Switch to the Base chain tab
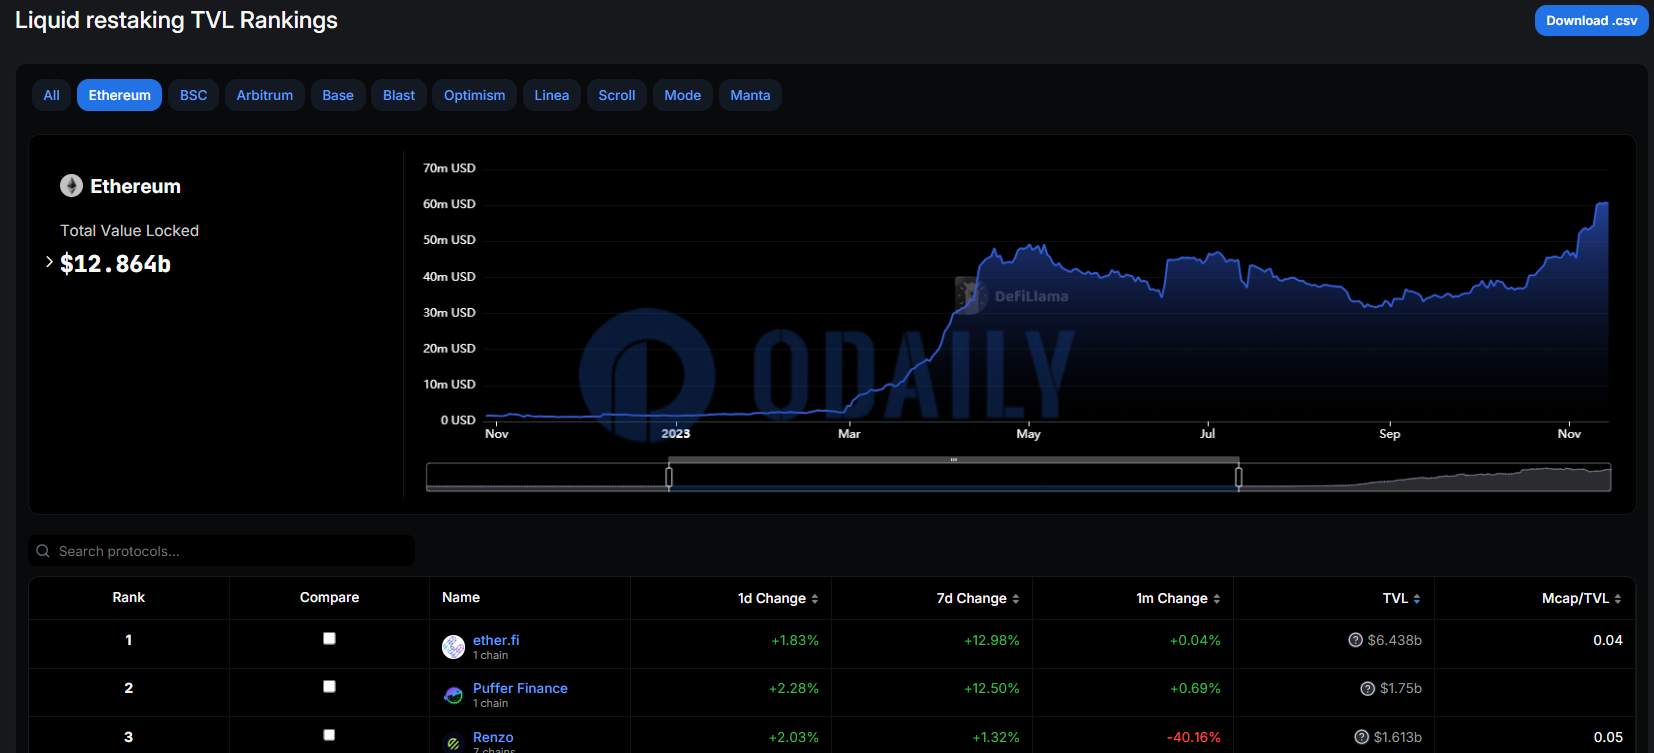The image size is (1654, 753). tap(338, 95)
